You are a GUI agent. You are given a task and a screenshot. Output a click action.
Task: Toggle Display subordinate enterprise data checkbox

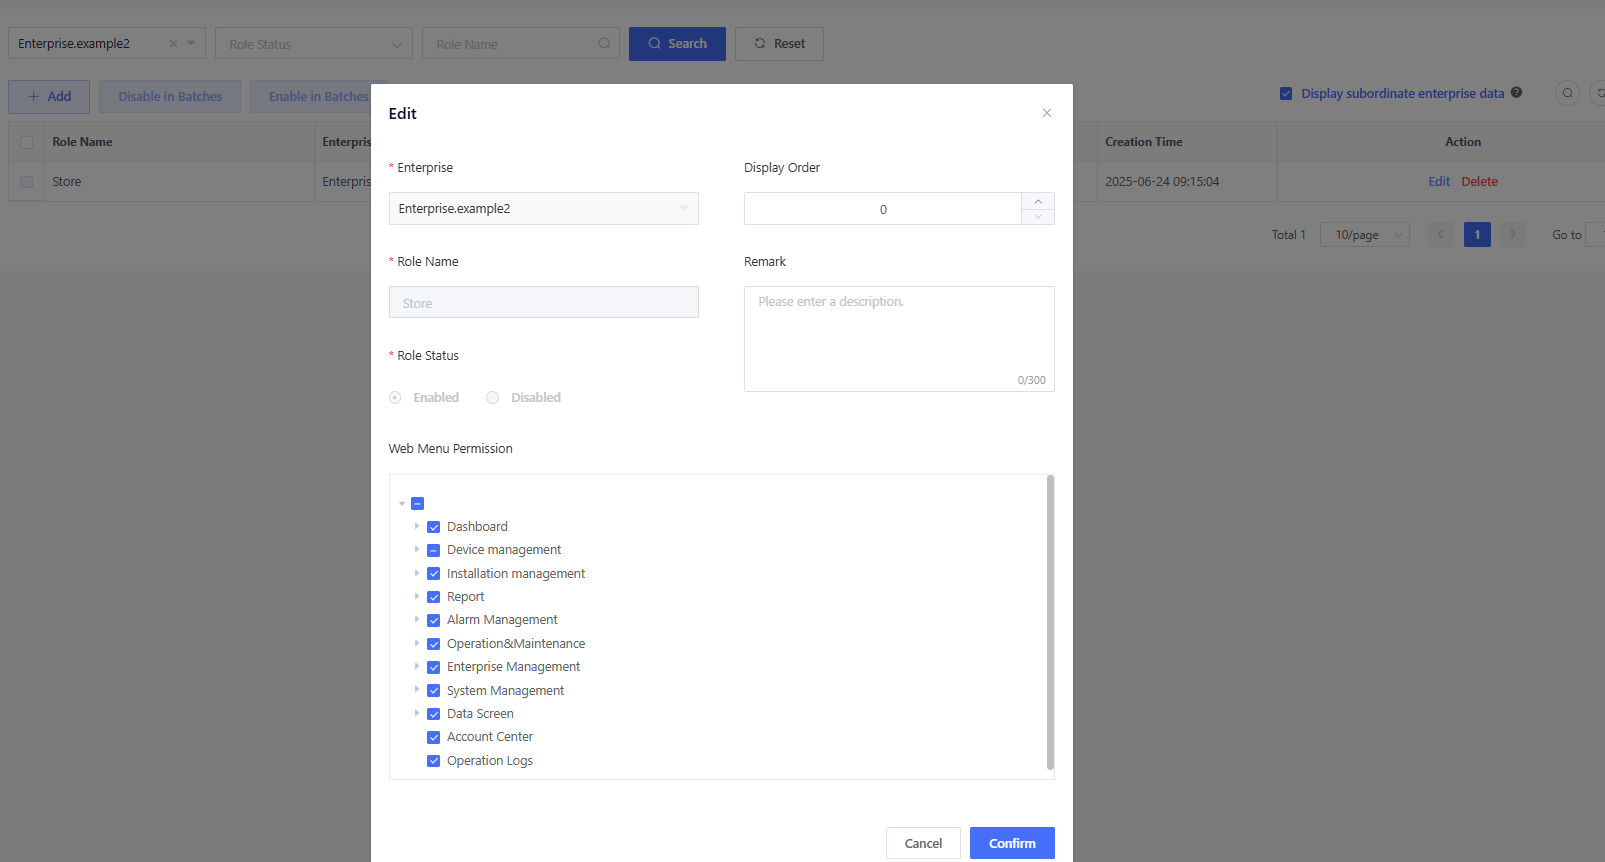pos(1286,94)
